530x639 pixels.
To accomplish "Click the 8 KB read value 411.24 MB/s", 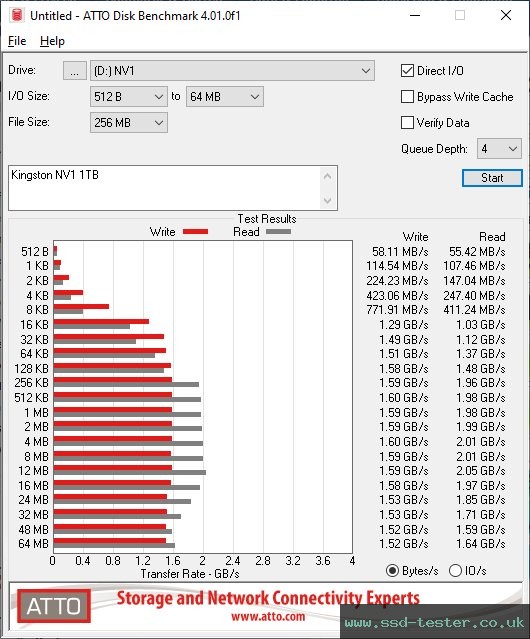I will [474, 310].
